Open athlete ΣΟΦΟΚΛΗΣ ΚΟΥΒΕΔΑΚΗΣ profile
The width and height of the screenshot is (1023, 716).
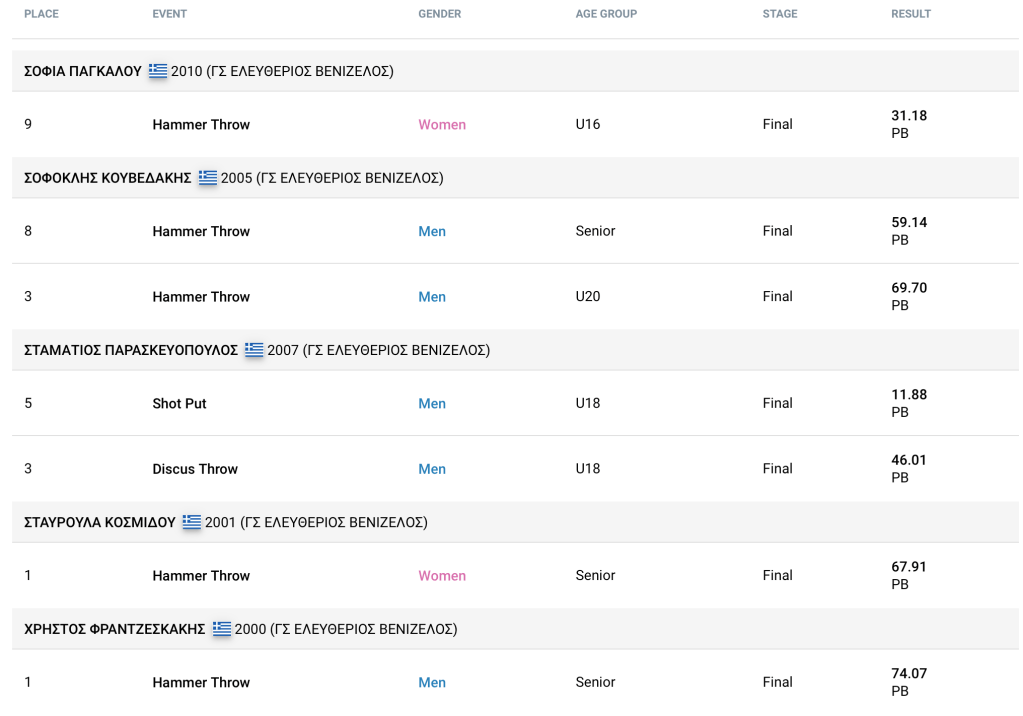[x=107, y=178]
